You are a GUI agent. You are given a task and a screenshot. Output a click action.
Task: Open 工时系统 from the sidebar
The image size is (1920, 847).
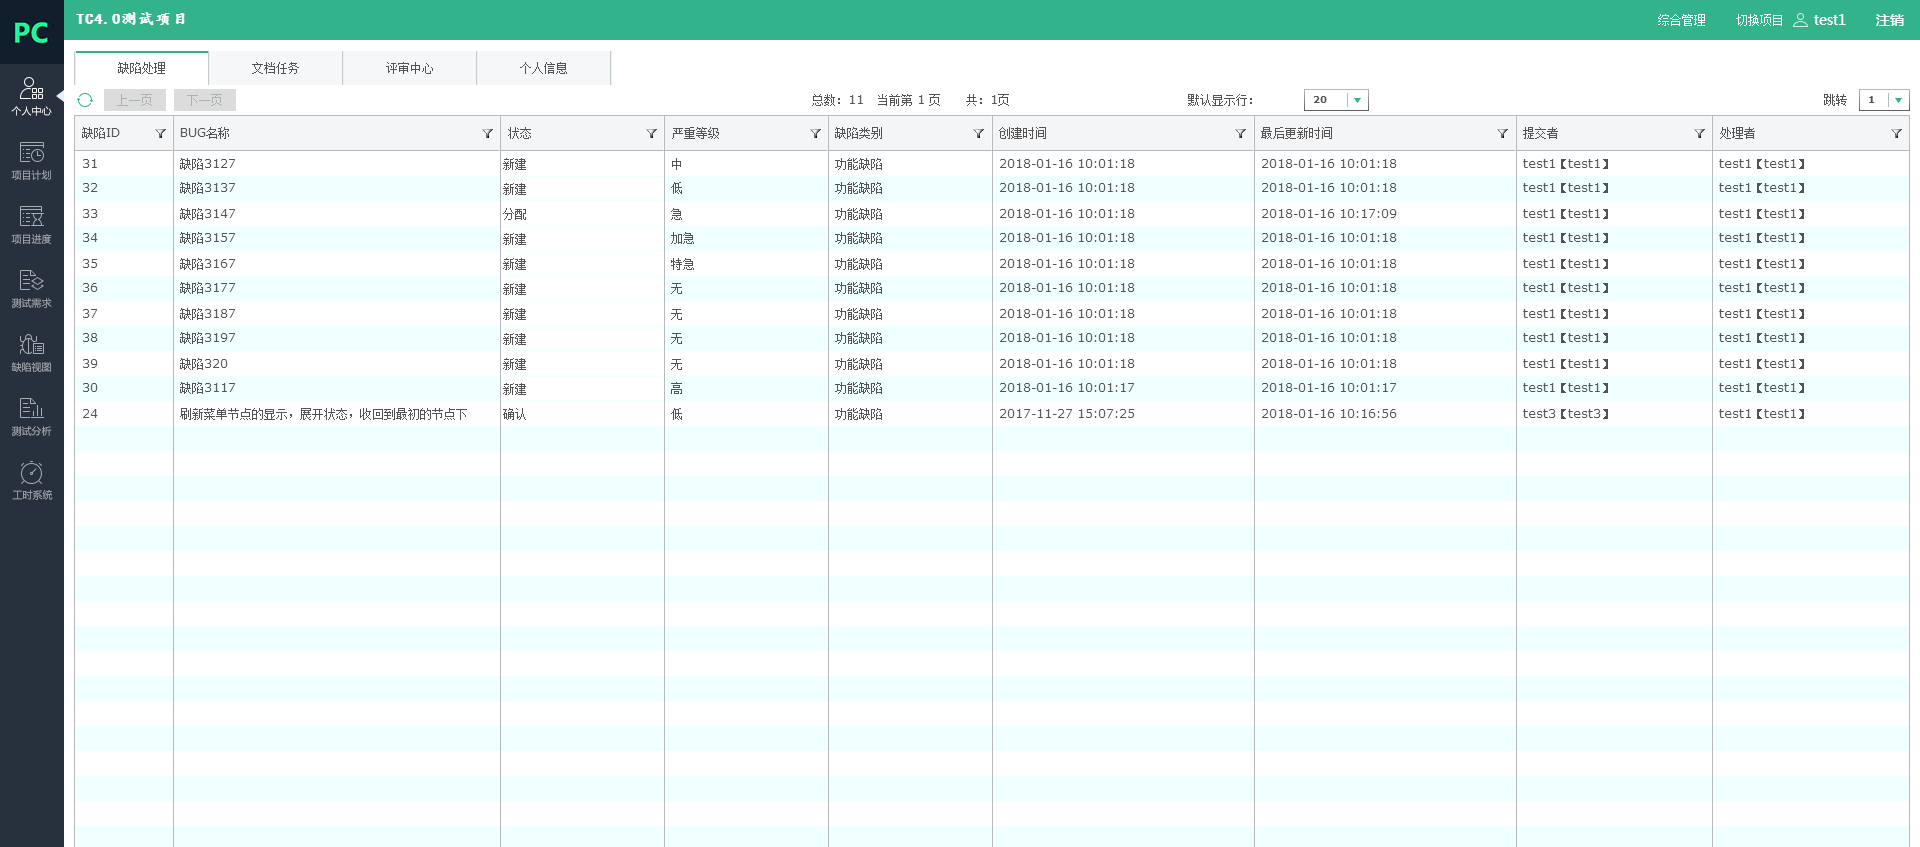click(x=31, y=481)
